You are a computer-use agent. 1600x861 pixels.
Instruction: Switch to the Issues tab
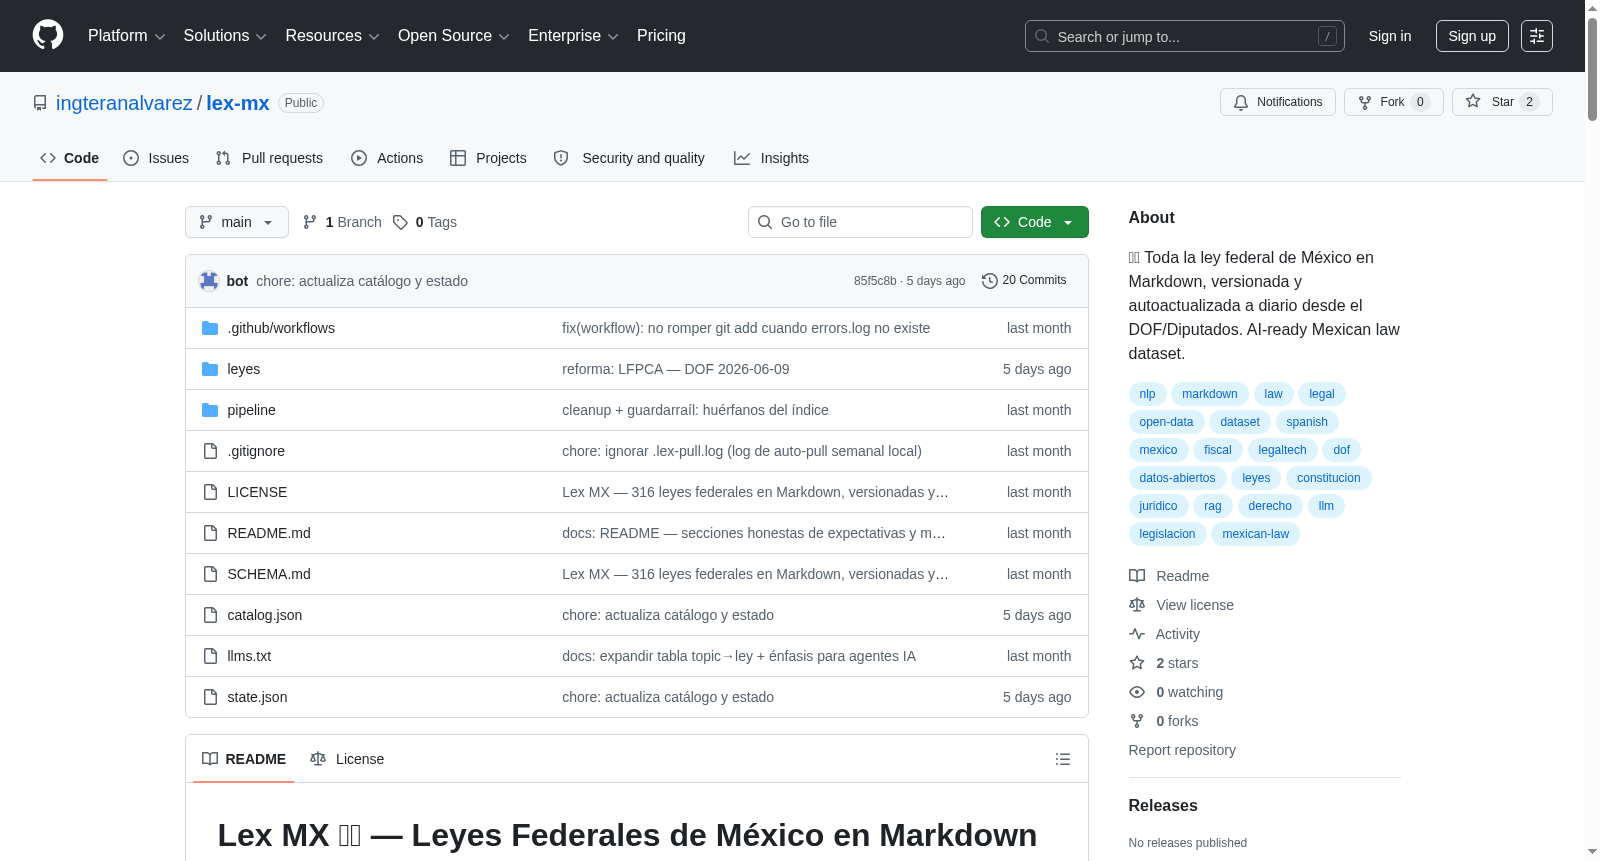(x=156, y=158)
